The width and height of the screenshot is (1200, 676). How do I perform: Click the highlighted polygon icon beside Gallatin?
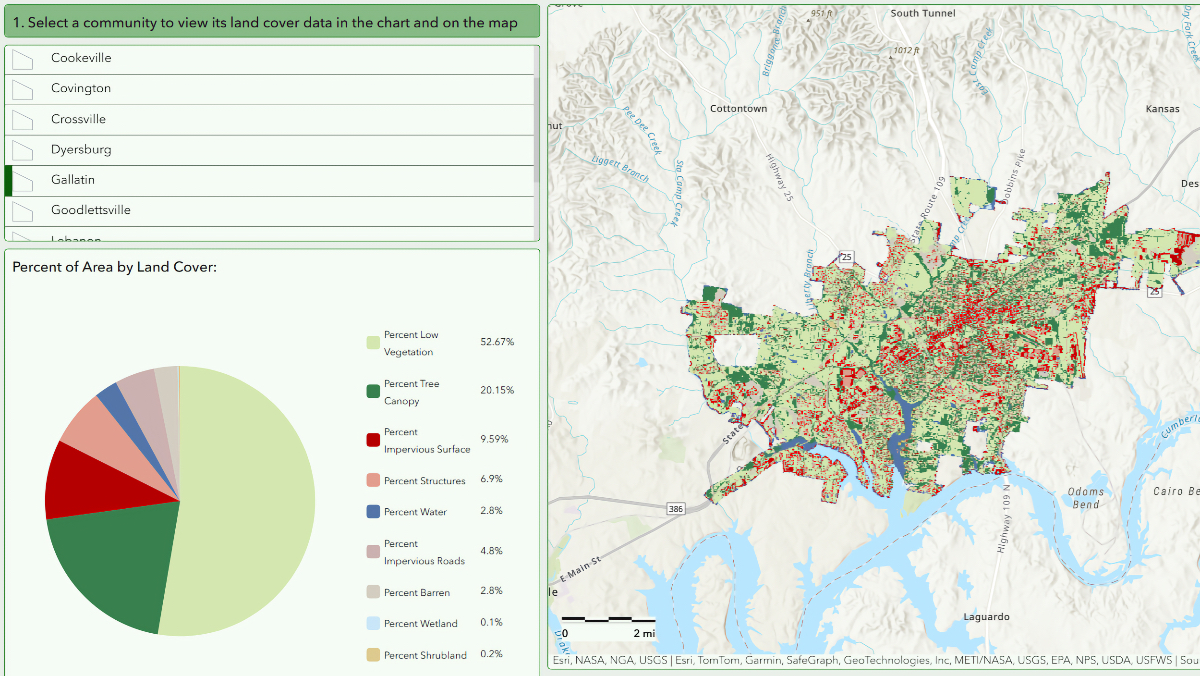click(23, 180)
